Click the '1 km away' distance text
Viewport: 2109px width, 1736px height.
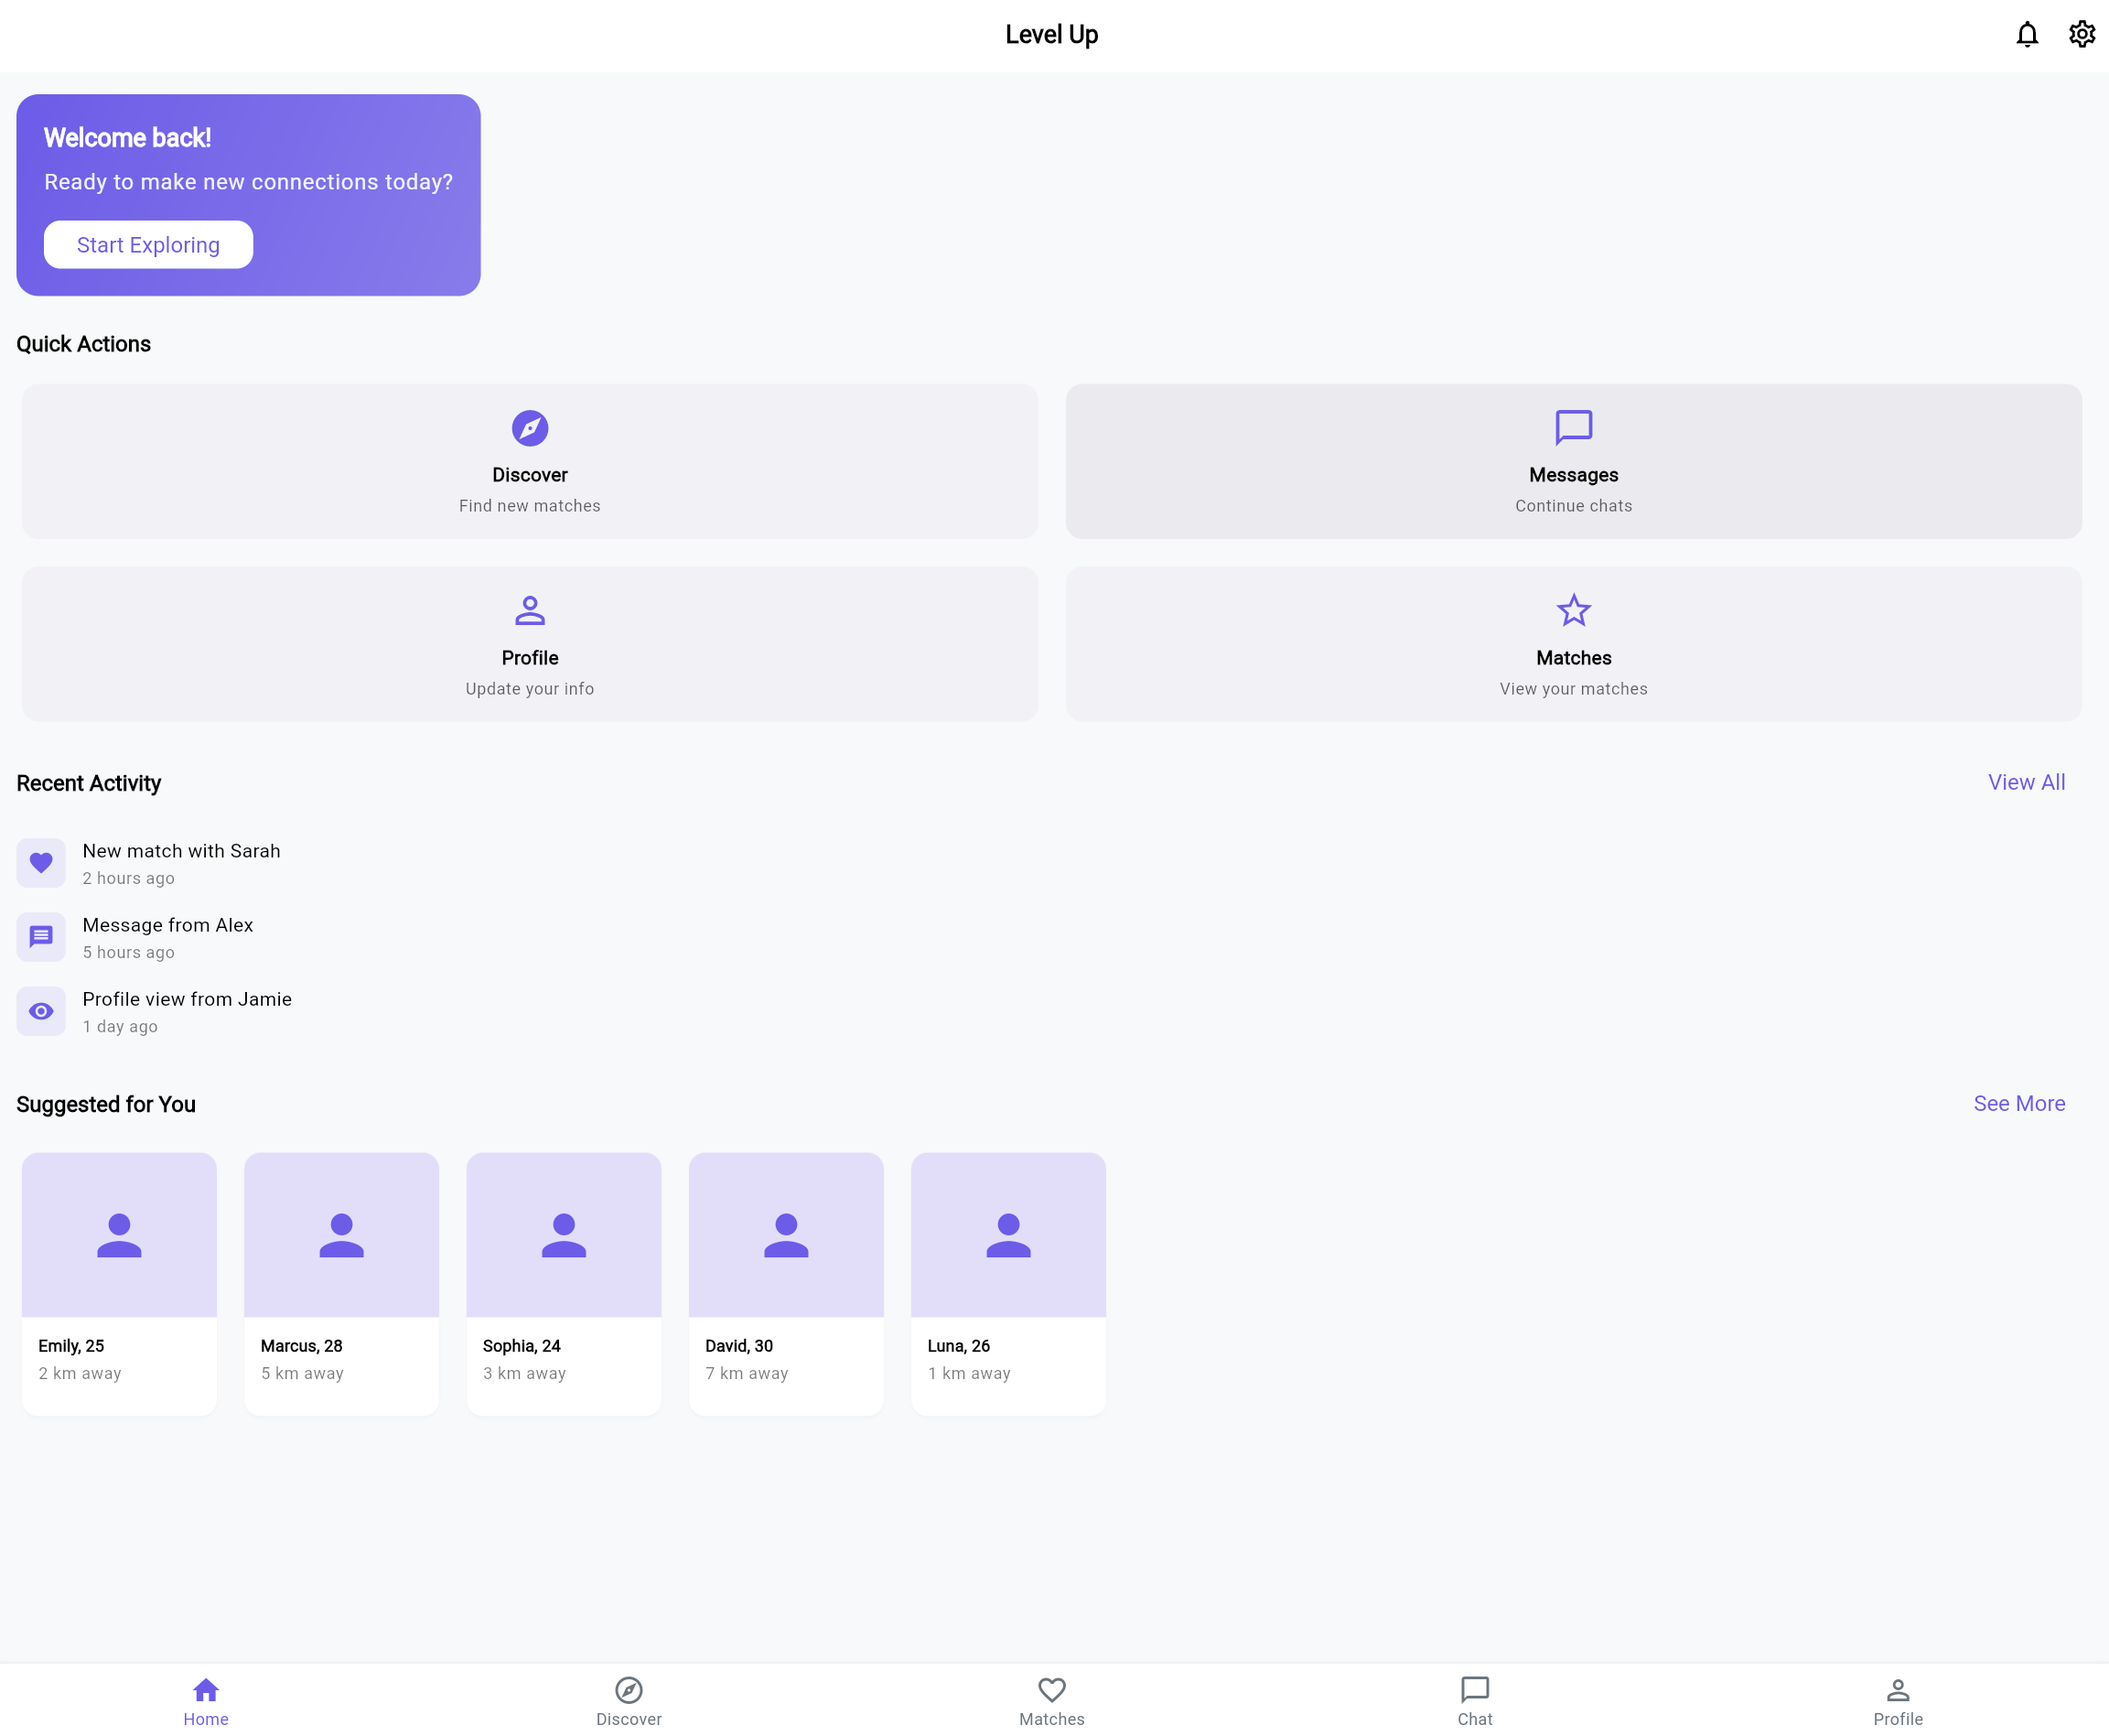[x=969, y=1373]
